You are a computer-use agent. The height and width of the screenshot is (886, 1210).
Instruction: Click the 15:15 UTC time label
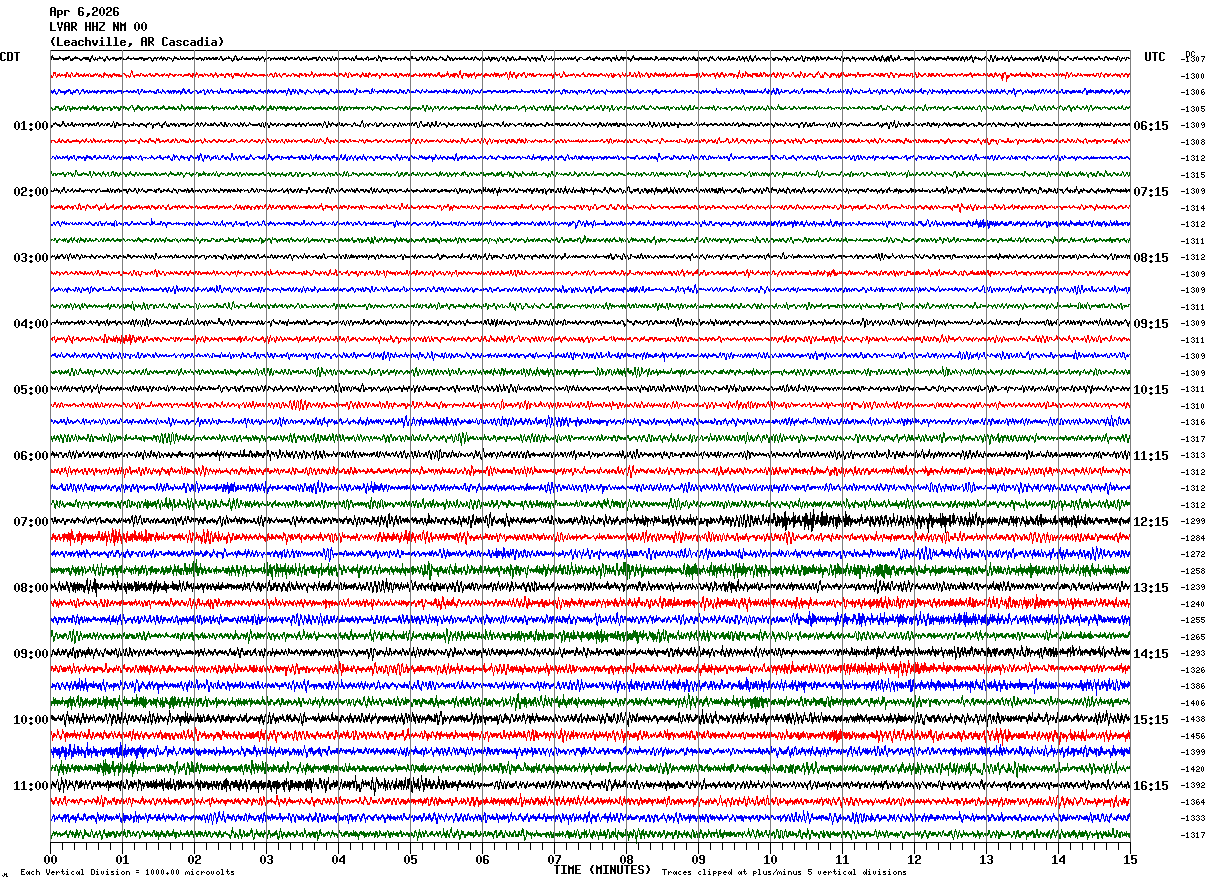[x=1151, y=720]
